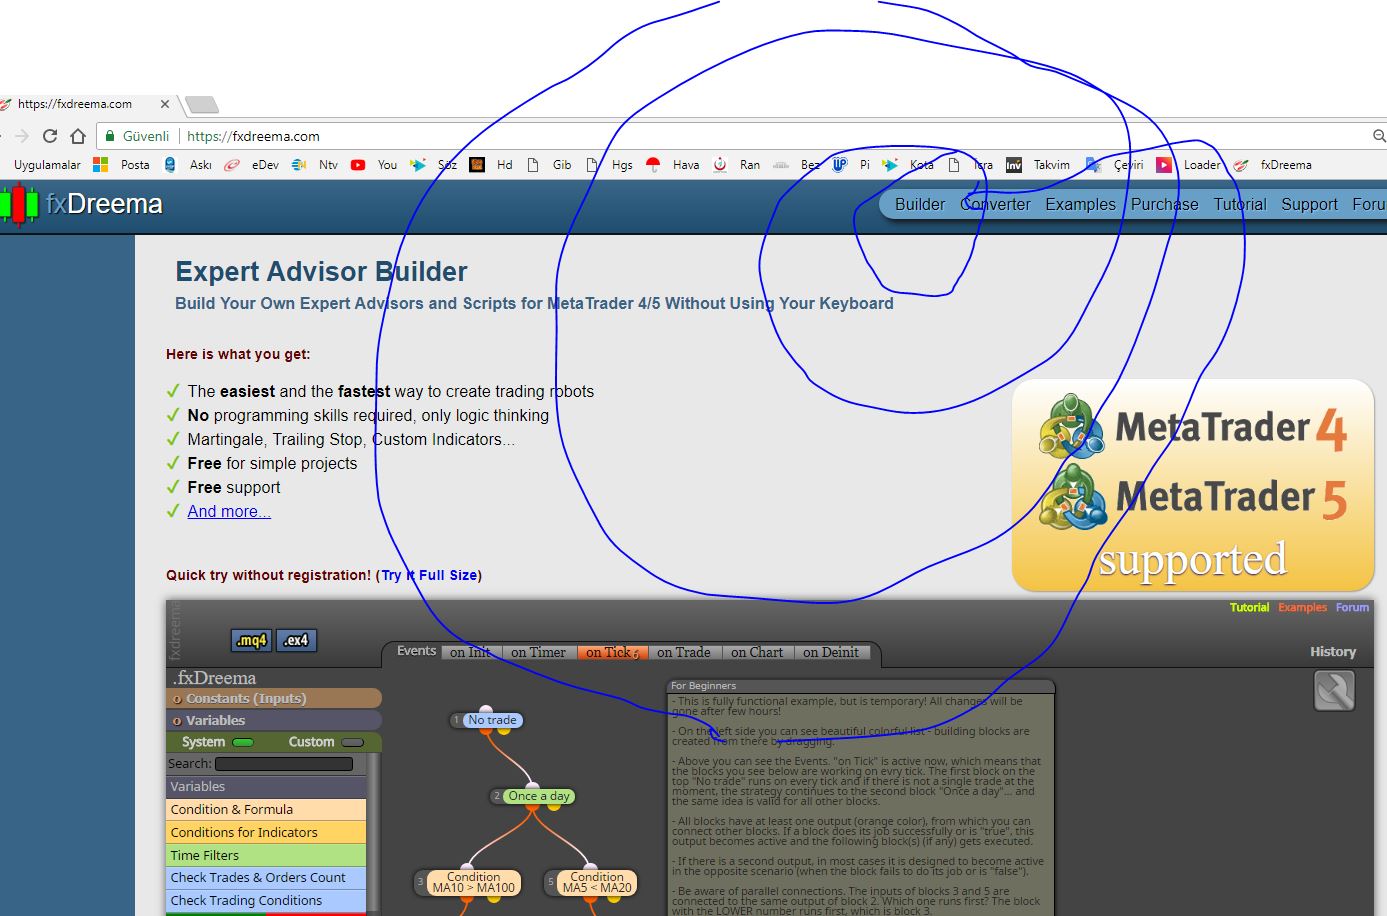1387x916 pixels.
Task: Expand the Constants (Inputs) panel
Action: 274,698
